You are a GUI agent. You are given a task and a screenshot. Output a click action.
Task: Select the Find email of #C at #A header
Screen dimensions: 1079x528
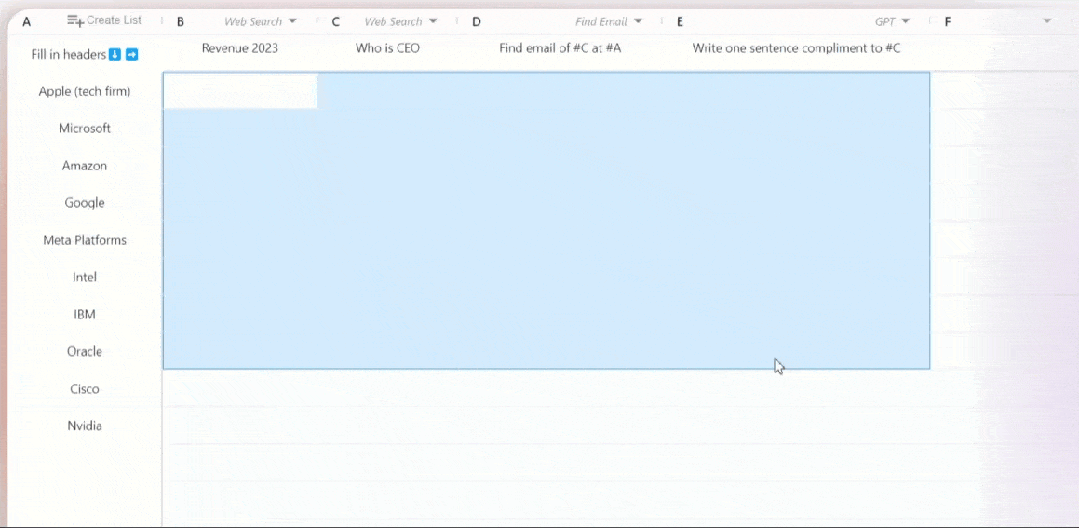[x=560, y=48]
